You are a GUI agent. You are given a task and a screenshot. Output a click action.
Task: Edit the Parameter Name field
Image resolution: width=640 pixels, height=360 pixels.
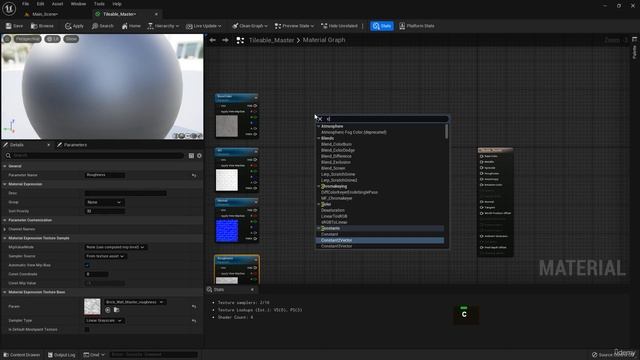[104, 175]
